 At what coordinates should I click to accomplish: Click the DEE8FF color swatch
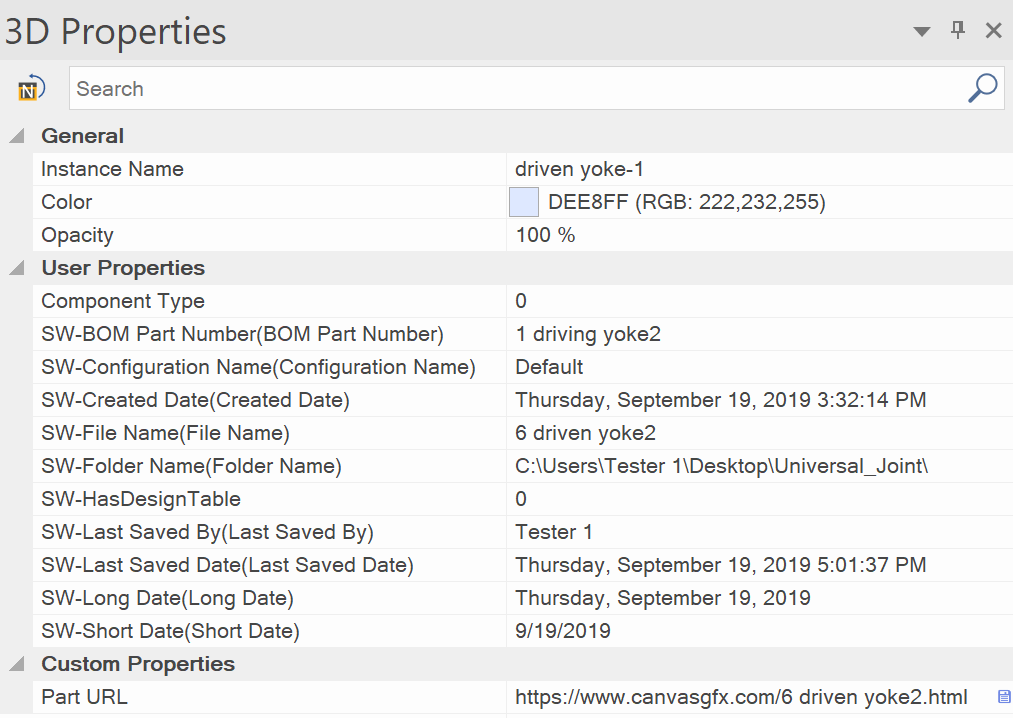(x=524, y=202)
